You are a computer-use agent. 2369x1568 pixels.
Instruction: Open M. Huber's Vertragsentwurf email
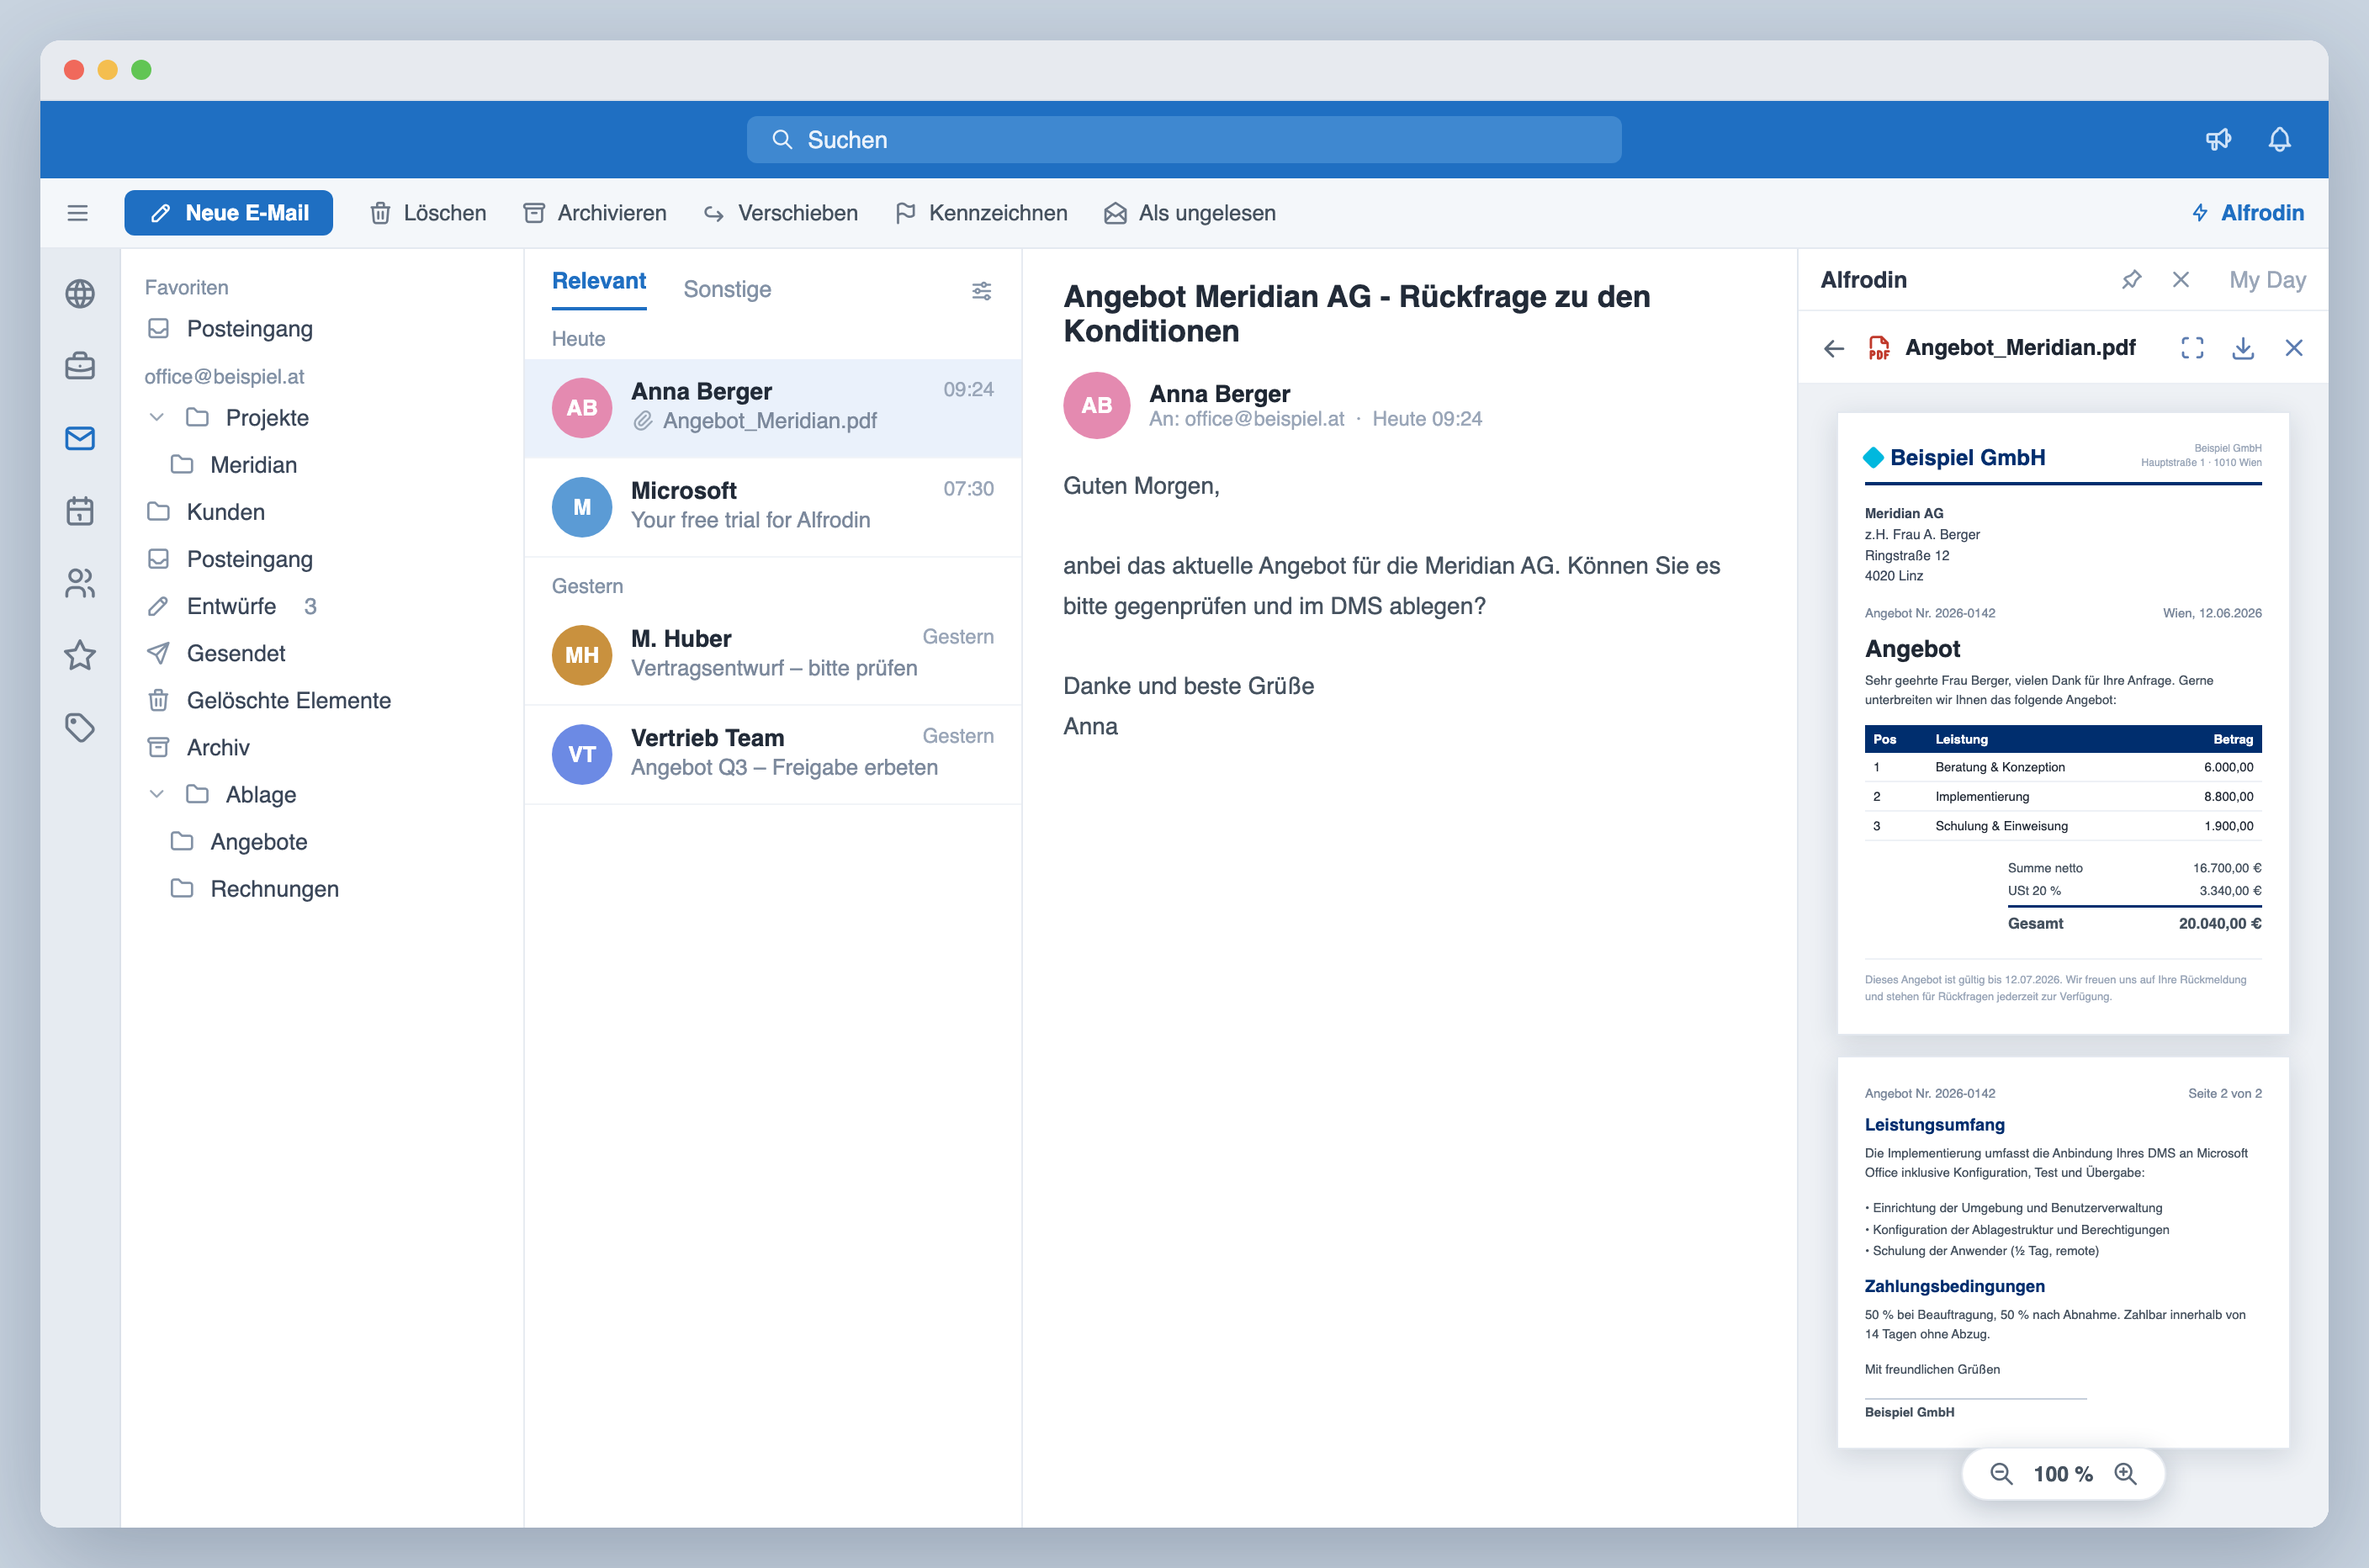(x=773, y=655)
